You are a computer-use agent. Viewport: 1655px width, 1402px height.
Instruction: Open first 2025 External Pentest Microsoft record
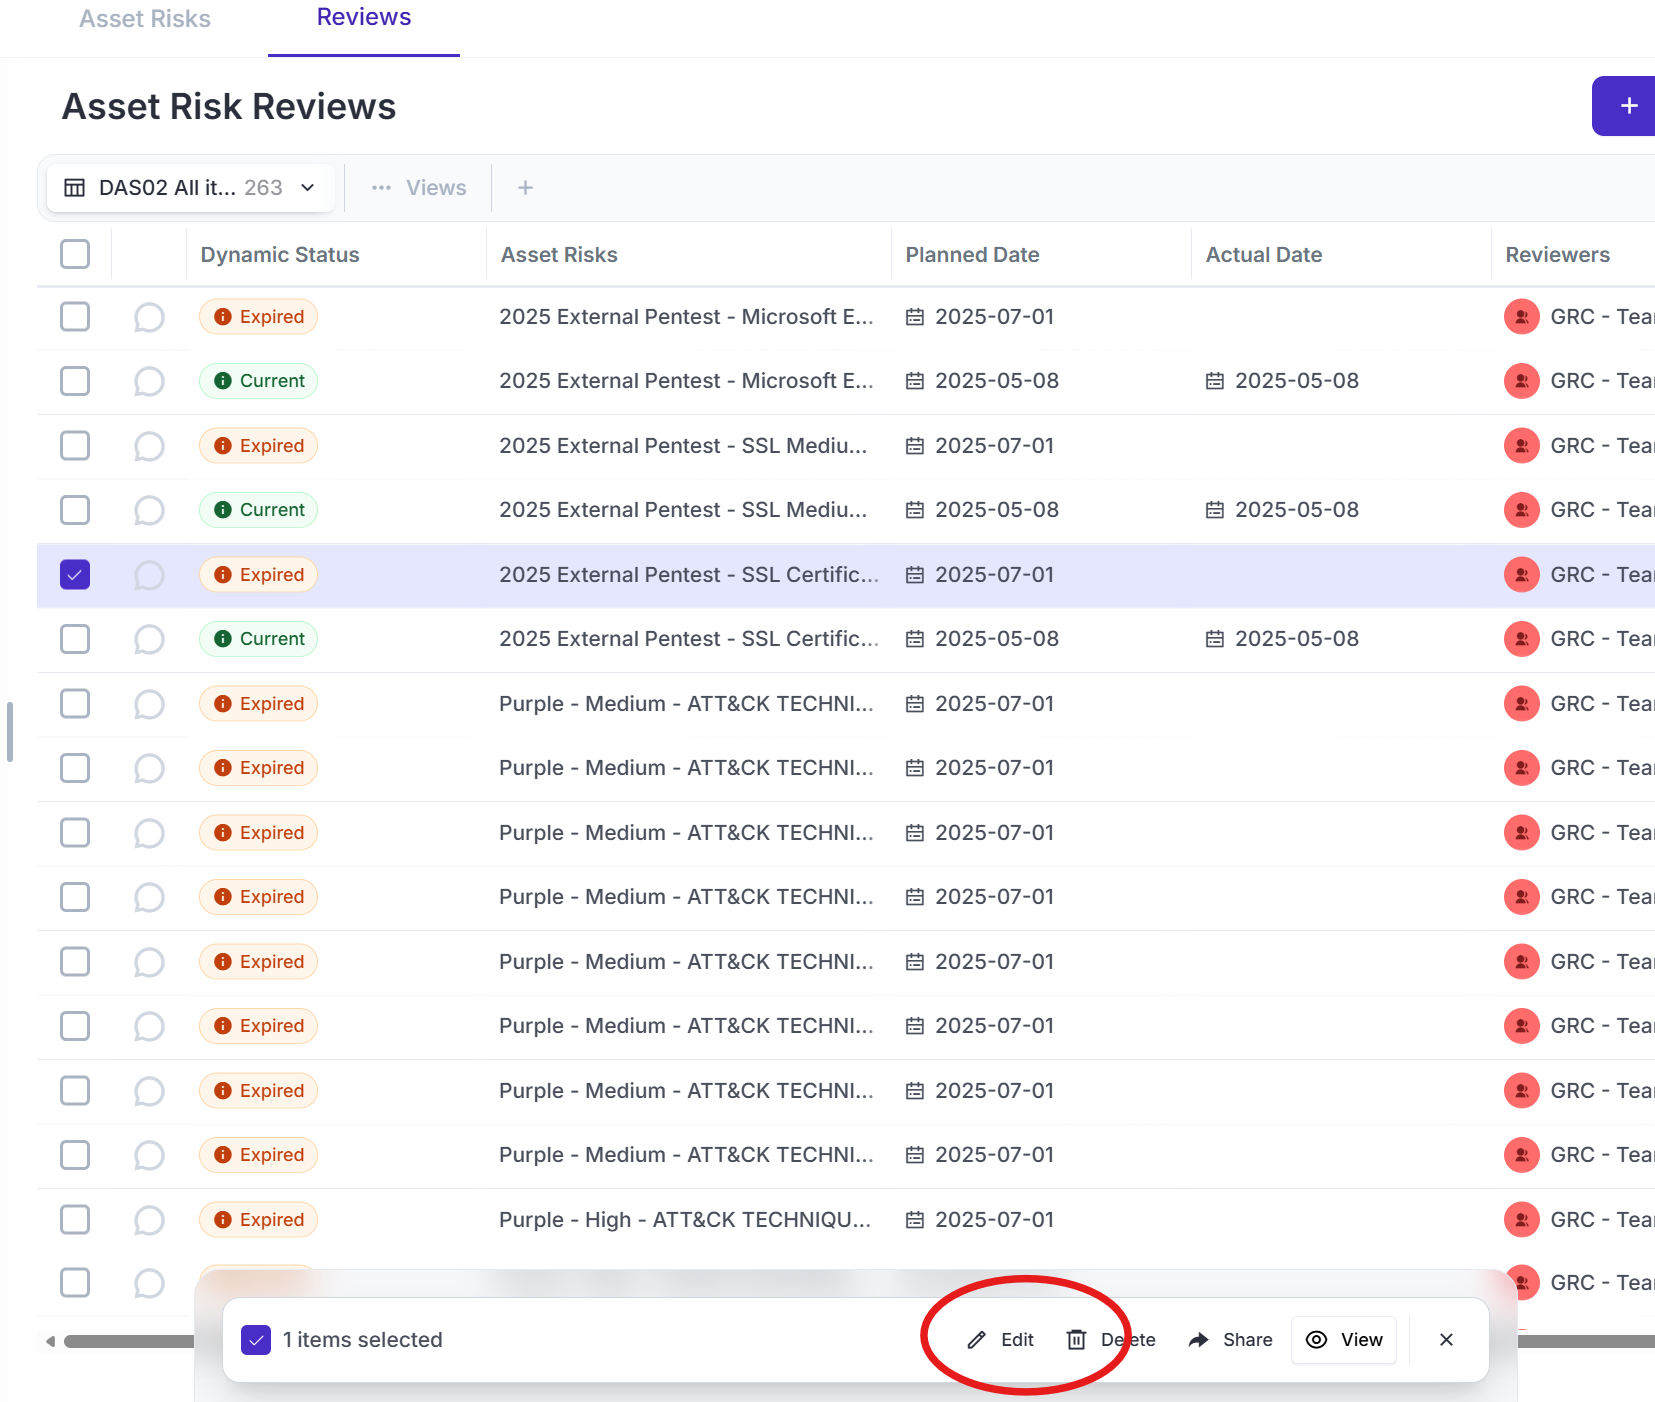pyautogui.click(x=686, y=317)
